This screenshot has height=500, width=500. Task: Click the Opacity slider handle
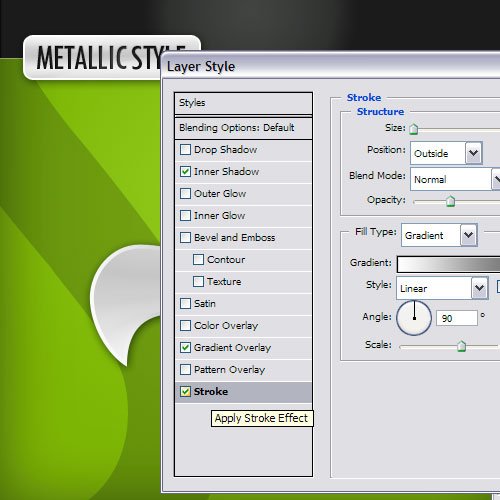[450, 201]
